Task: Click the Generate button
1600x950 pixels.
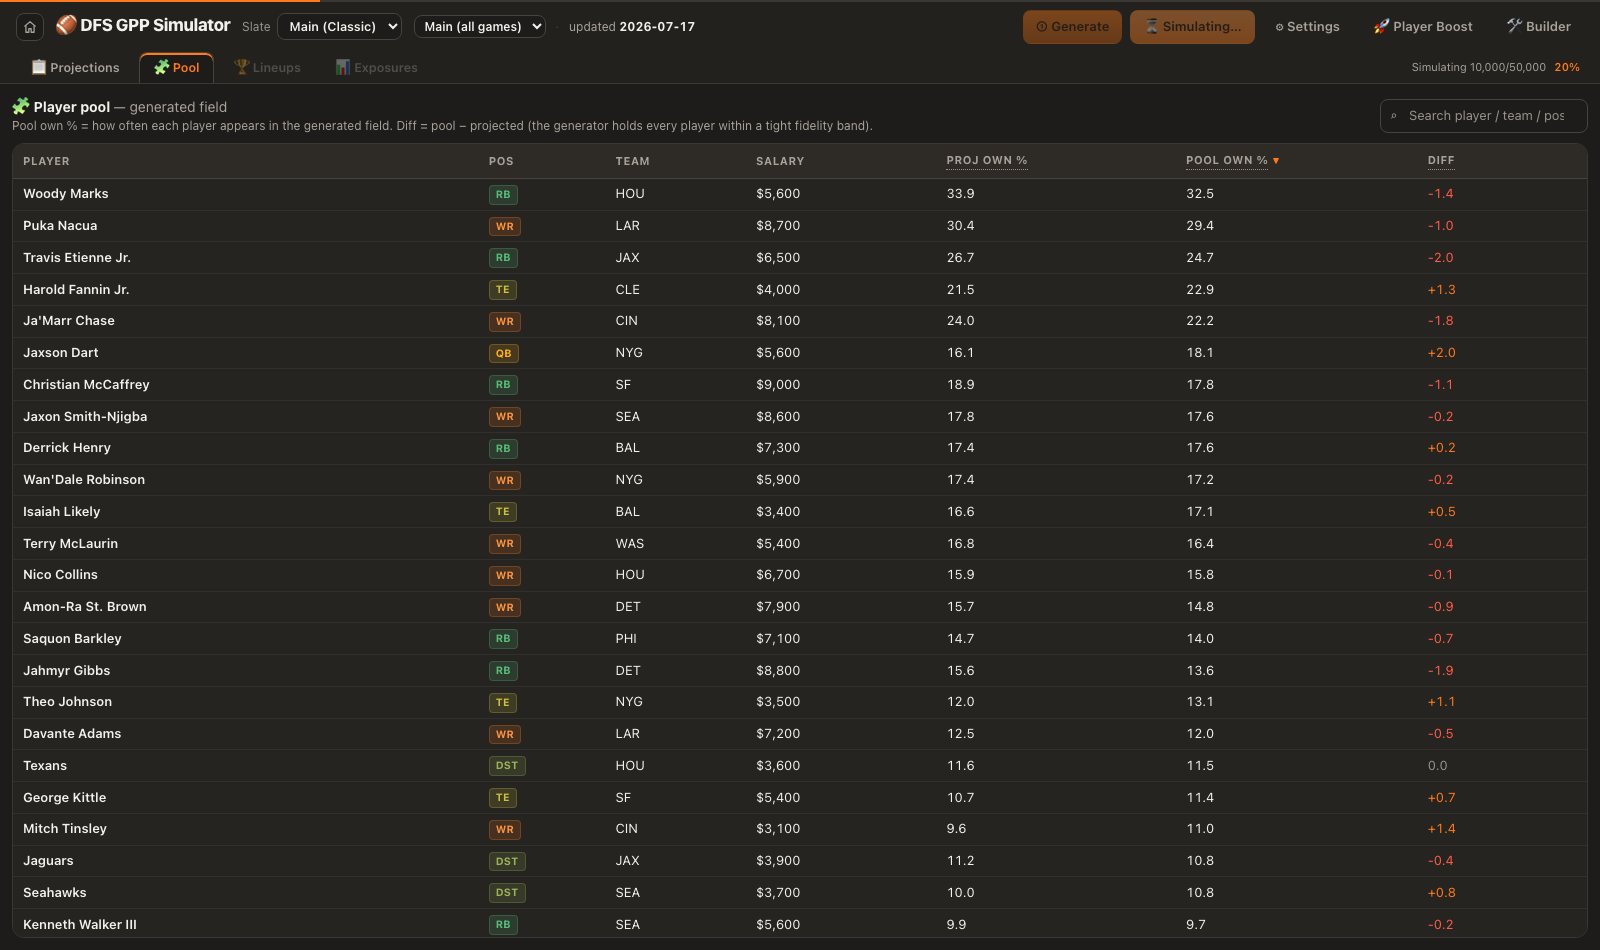Action: [x=1072, y=27]
